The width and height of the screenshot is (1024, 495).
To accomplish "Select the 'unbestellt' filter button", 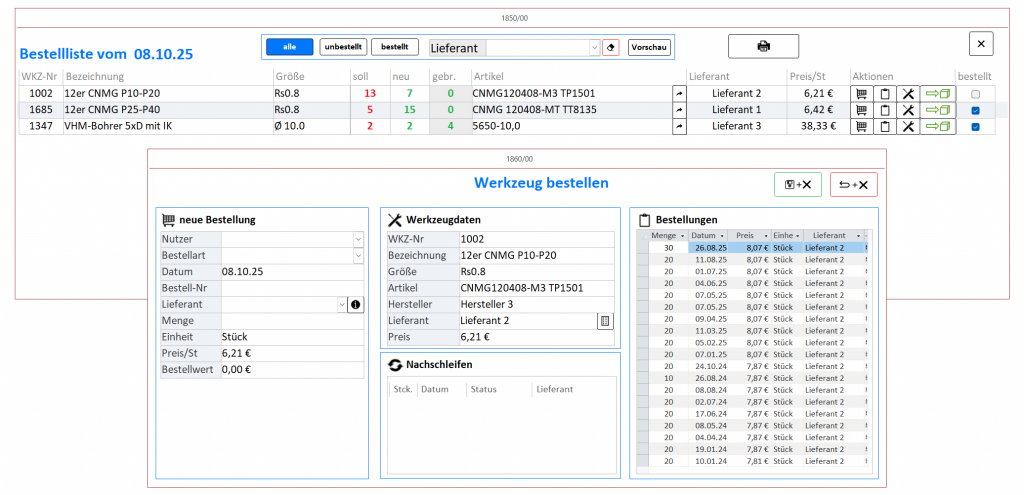I will [342, 47].
